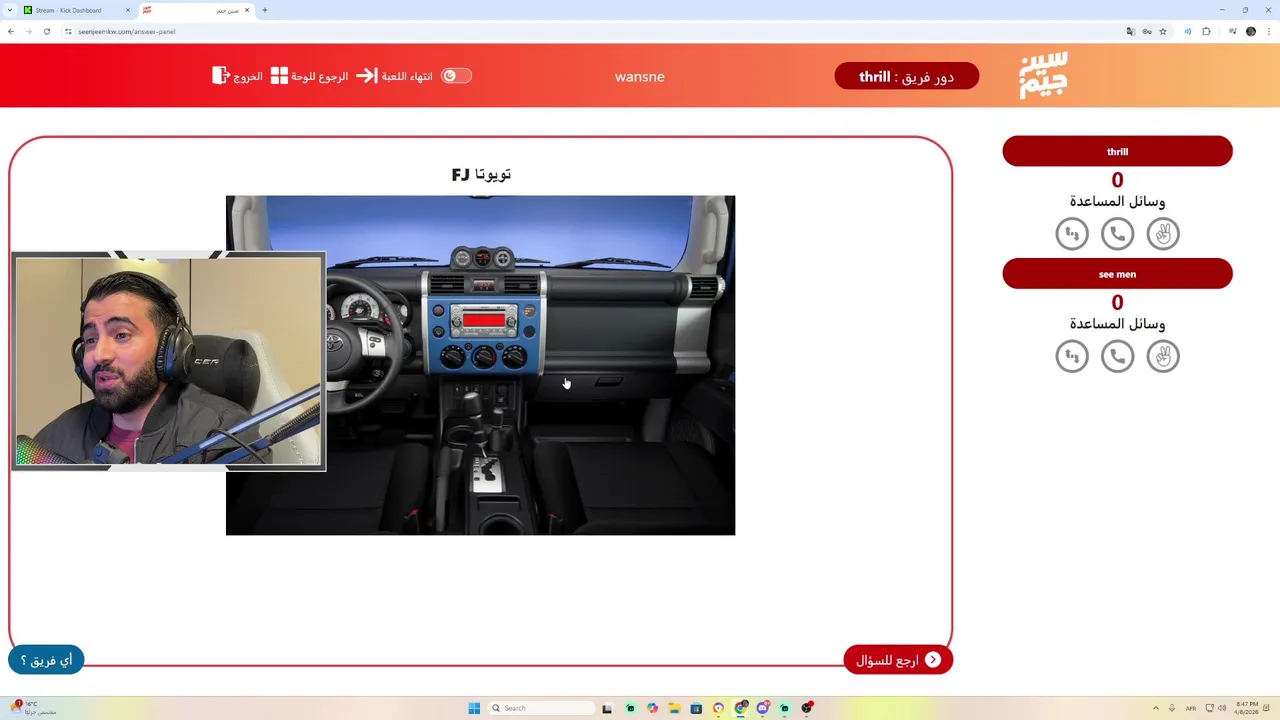1280x720 pixels.
Task: Click the taskbar Search box
Action: pyautogui.click(x=541, y=708)
